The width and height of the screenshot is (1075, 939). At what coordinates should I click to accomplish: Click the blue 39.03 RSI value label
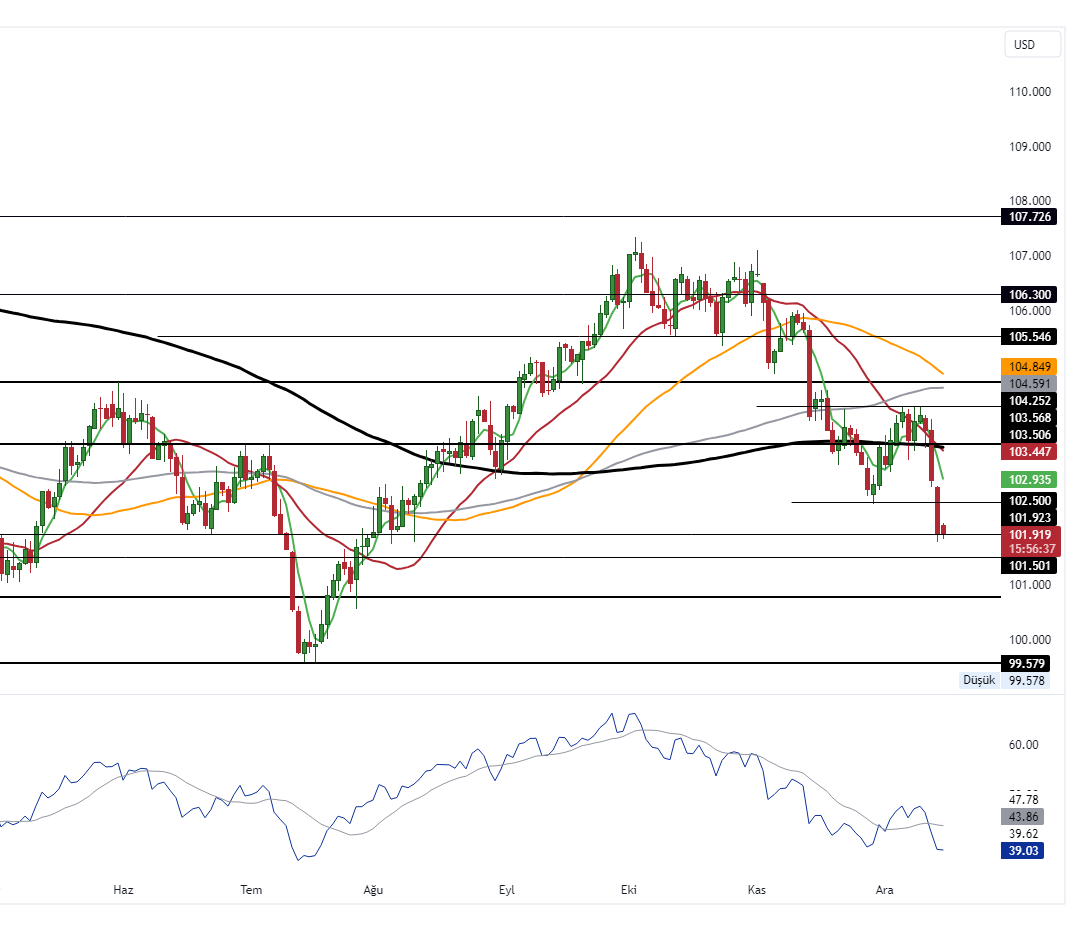1024,851
